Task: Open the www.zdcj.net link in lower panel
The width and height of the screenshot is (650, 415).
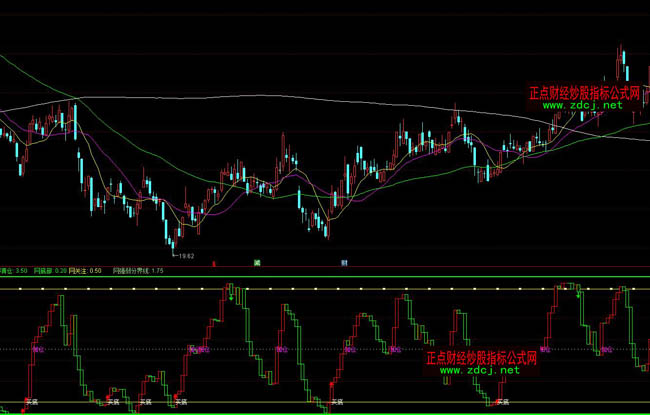Action: tap(480, 370)
